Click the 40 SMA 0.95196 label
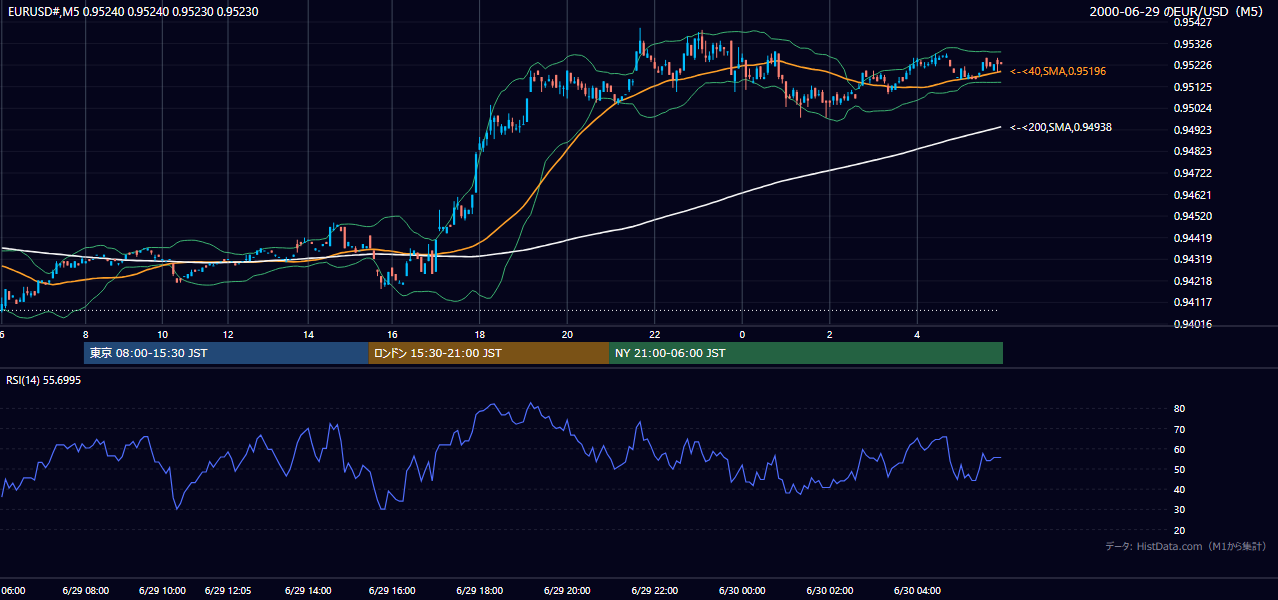Screen dimensions: 1278x600 1058,72
